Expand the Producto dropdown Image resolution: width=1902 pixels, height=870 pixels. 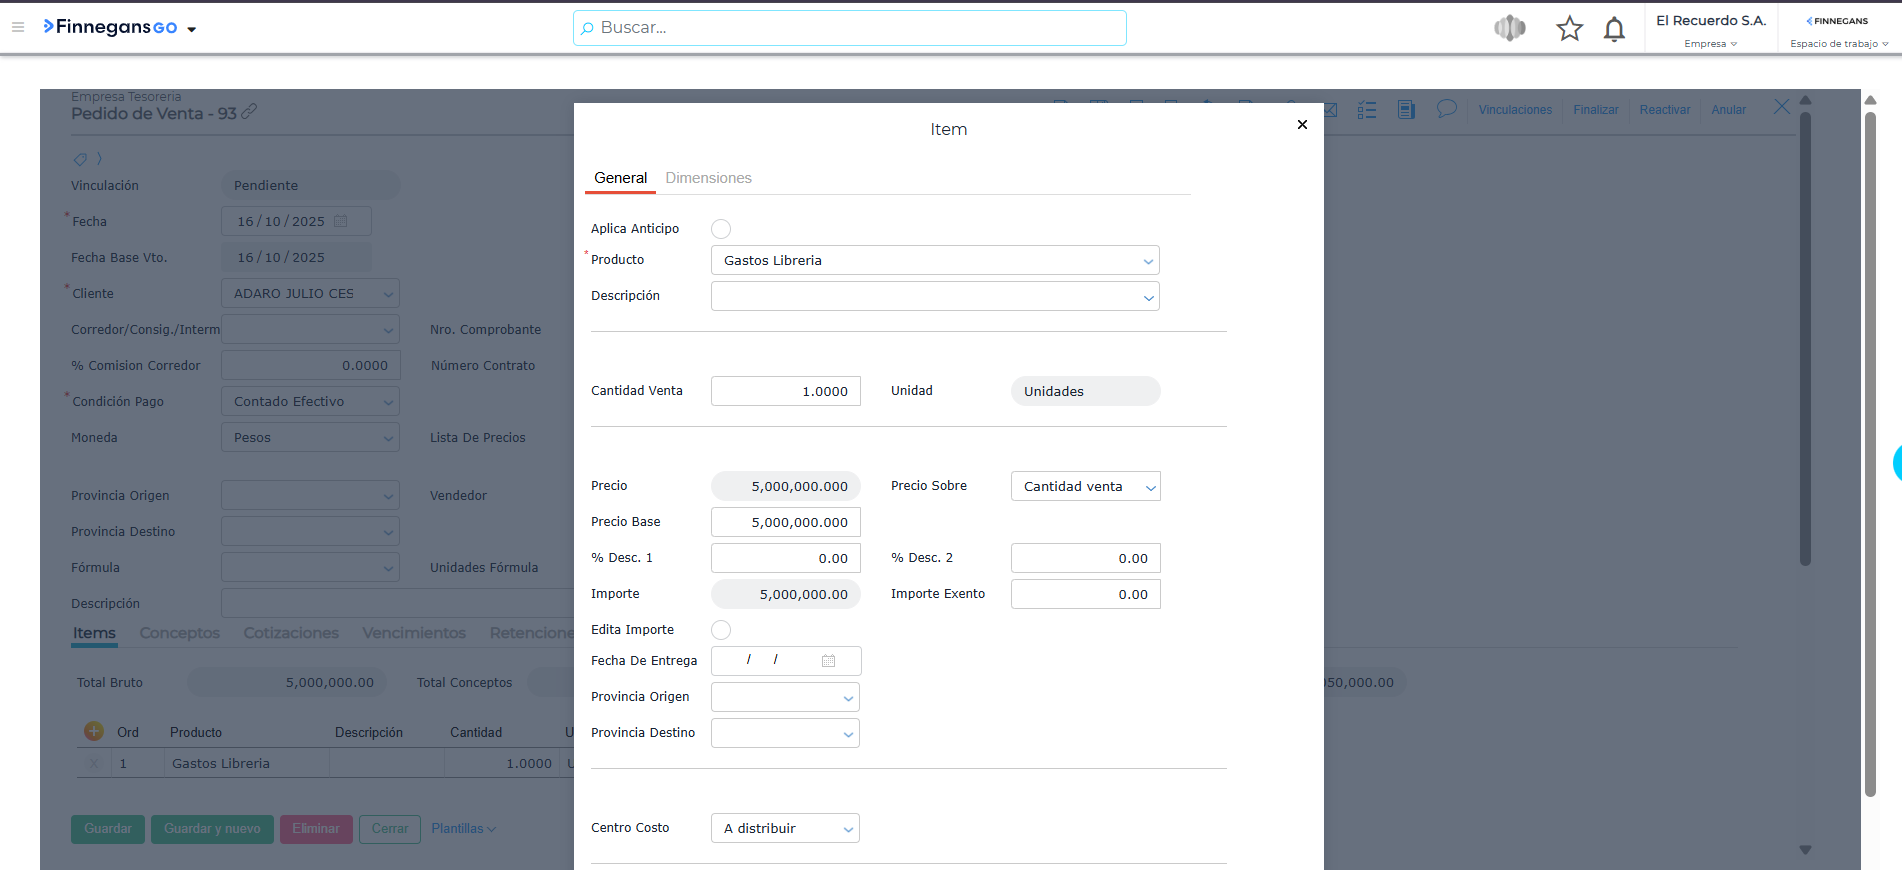[x=1148, y=261]
